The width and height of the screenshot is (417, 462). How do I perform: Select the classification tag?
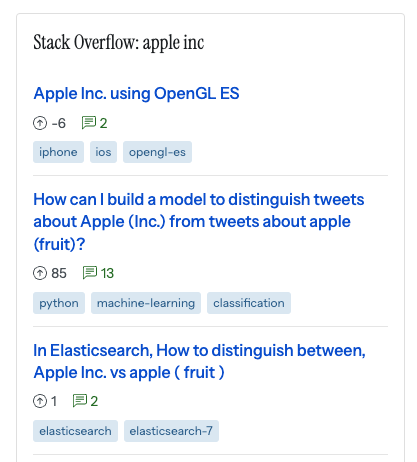point(249,303)
